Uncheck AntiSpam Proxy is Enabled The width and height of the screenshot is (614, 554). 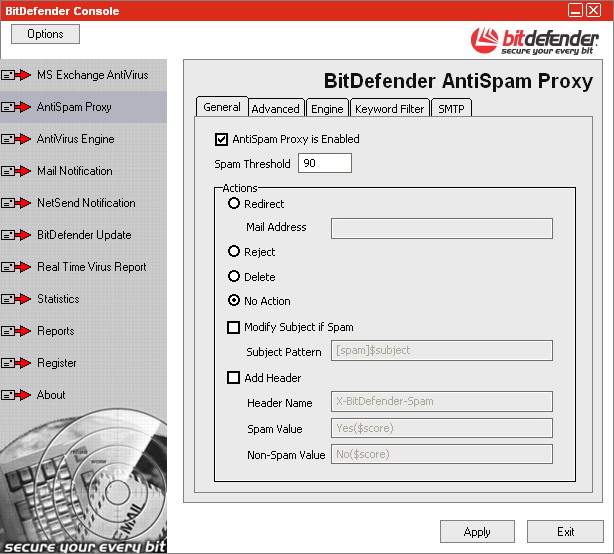point(221,139)
